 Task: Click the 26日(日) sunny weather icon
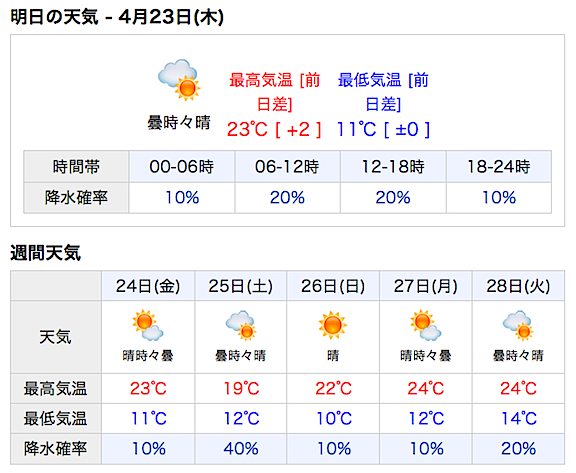point(333,325)
